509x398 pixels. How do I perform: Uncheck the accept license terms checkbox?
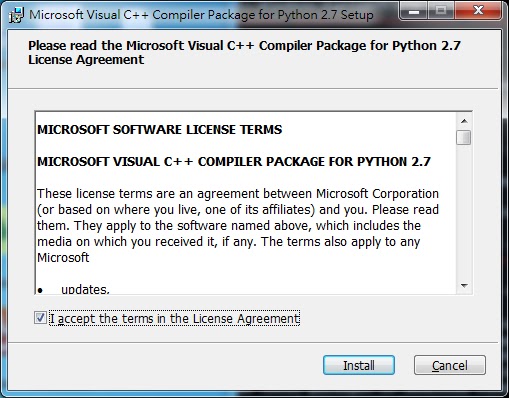point(40,318)
